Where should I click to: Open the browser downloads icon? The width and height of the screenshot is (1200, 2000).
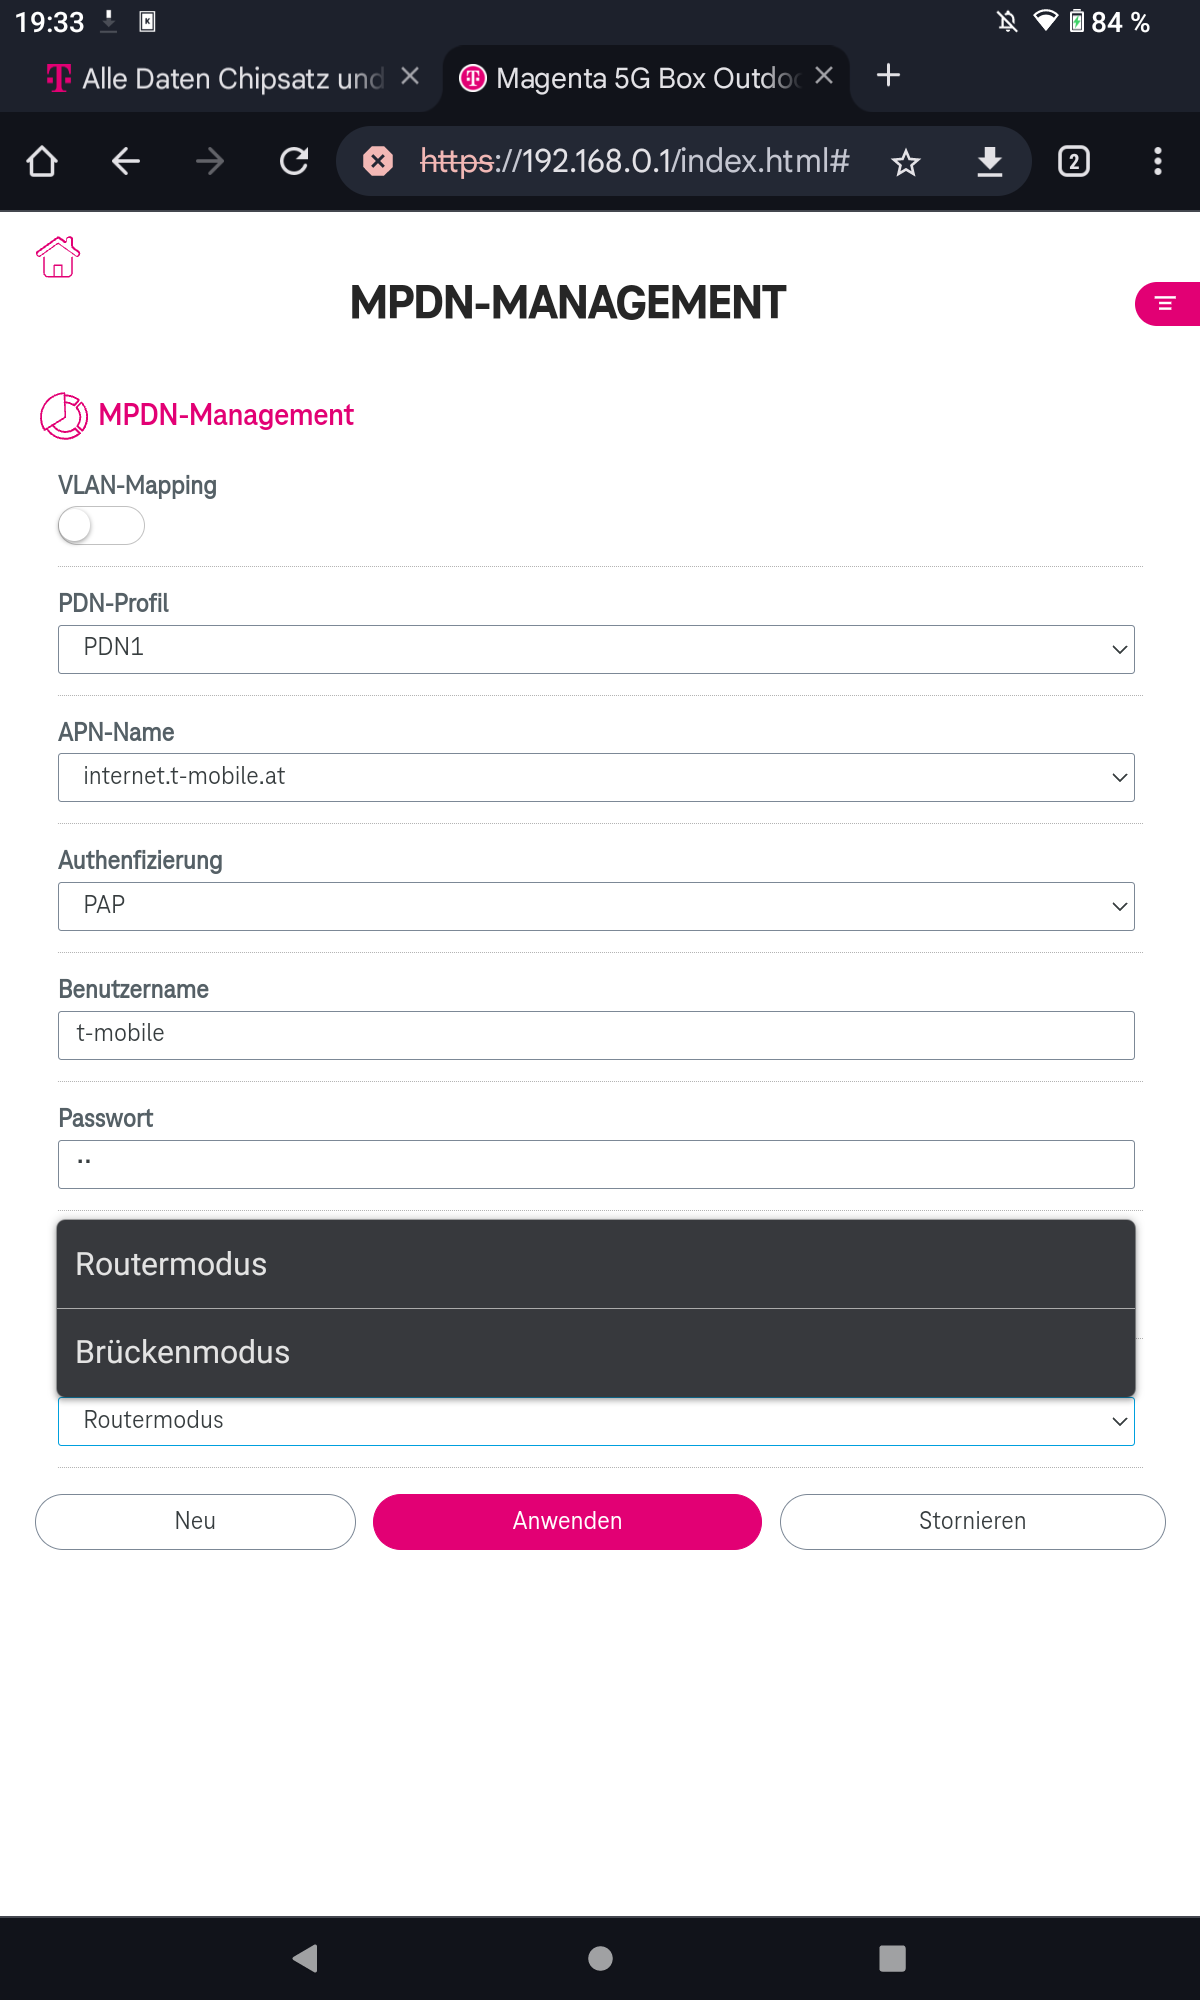click(990, 161)
